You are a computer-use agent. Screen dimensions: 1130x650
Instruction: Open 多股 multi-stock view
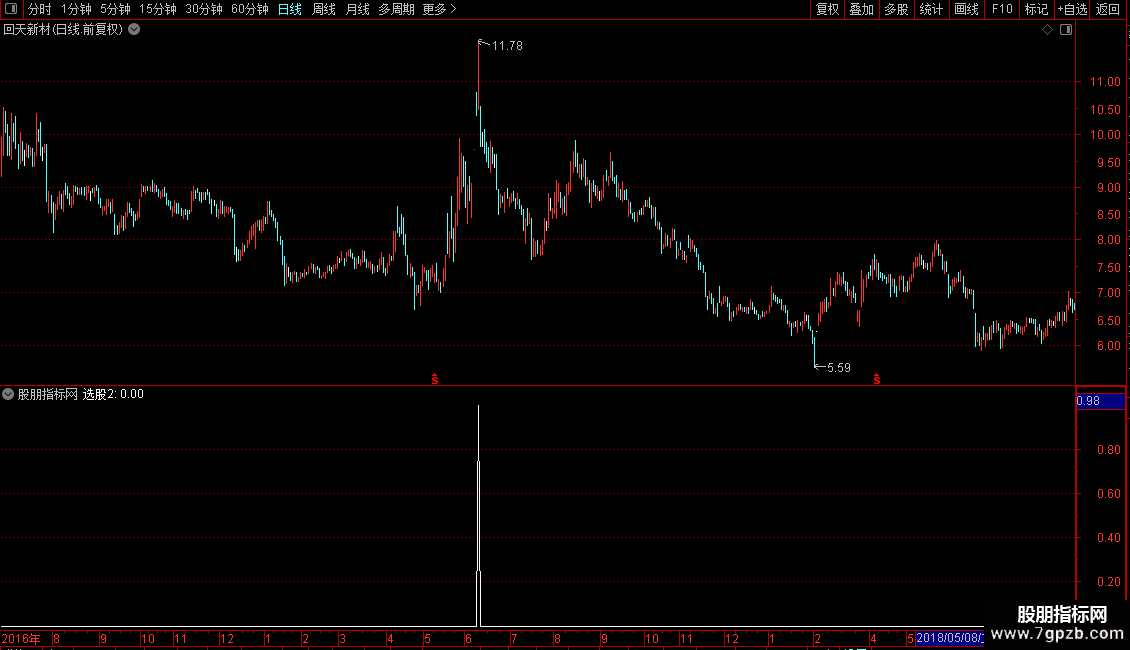896,9
